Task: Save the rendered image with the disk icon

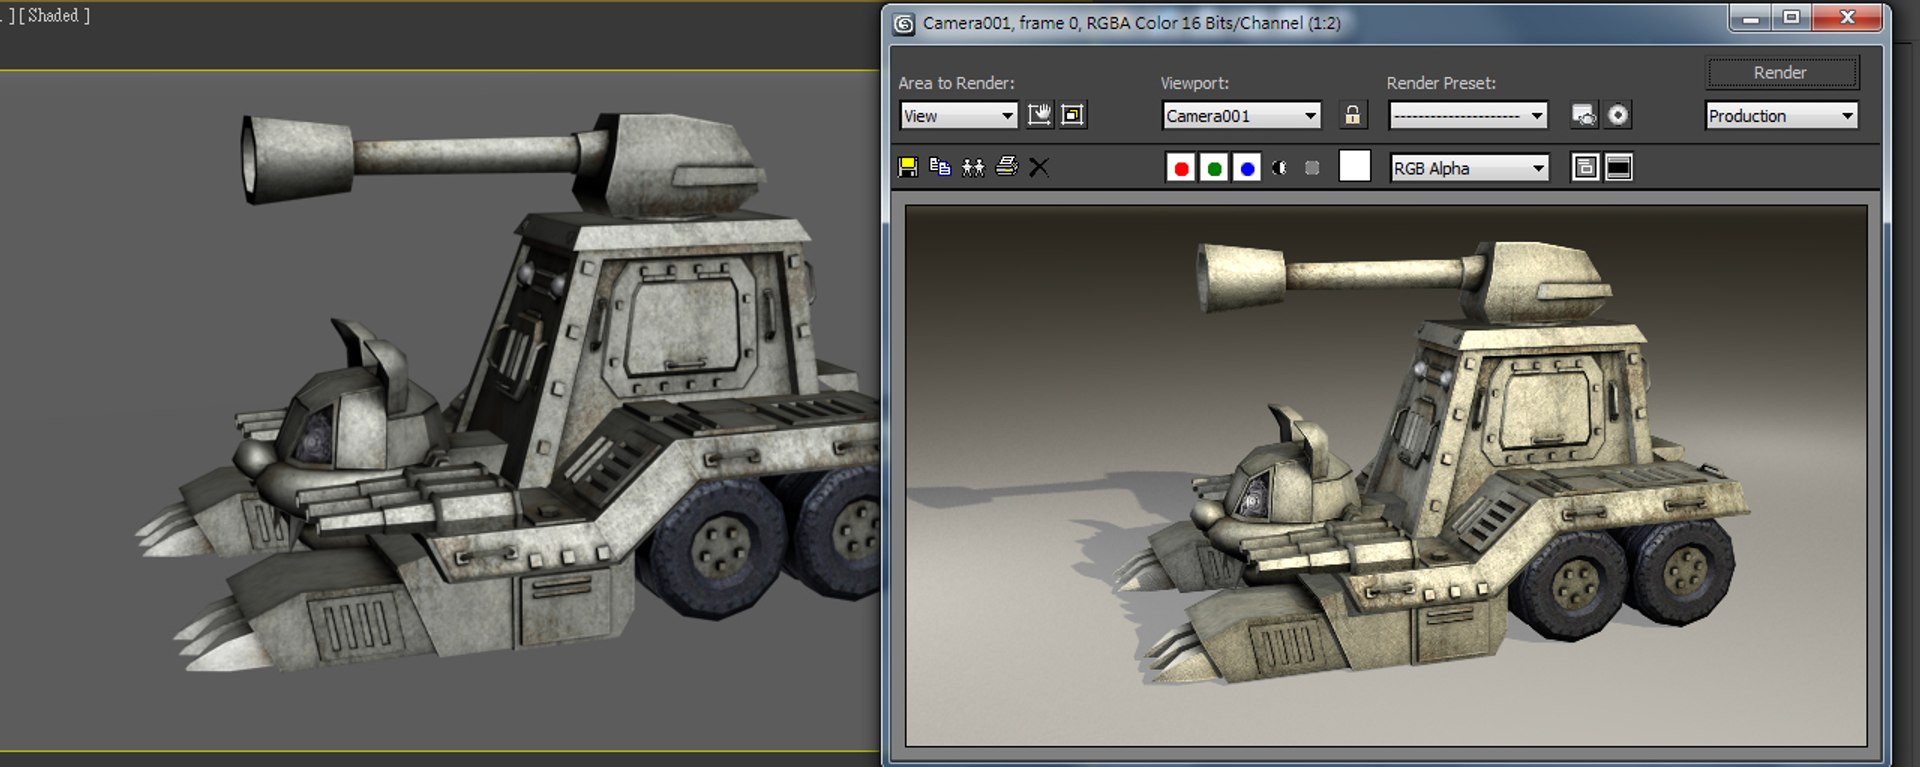Action: pyautogui.click(x=908, y=167)
